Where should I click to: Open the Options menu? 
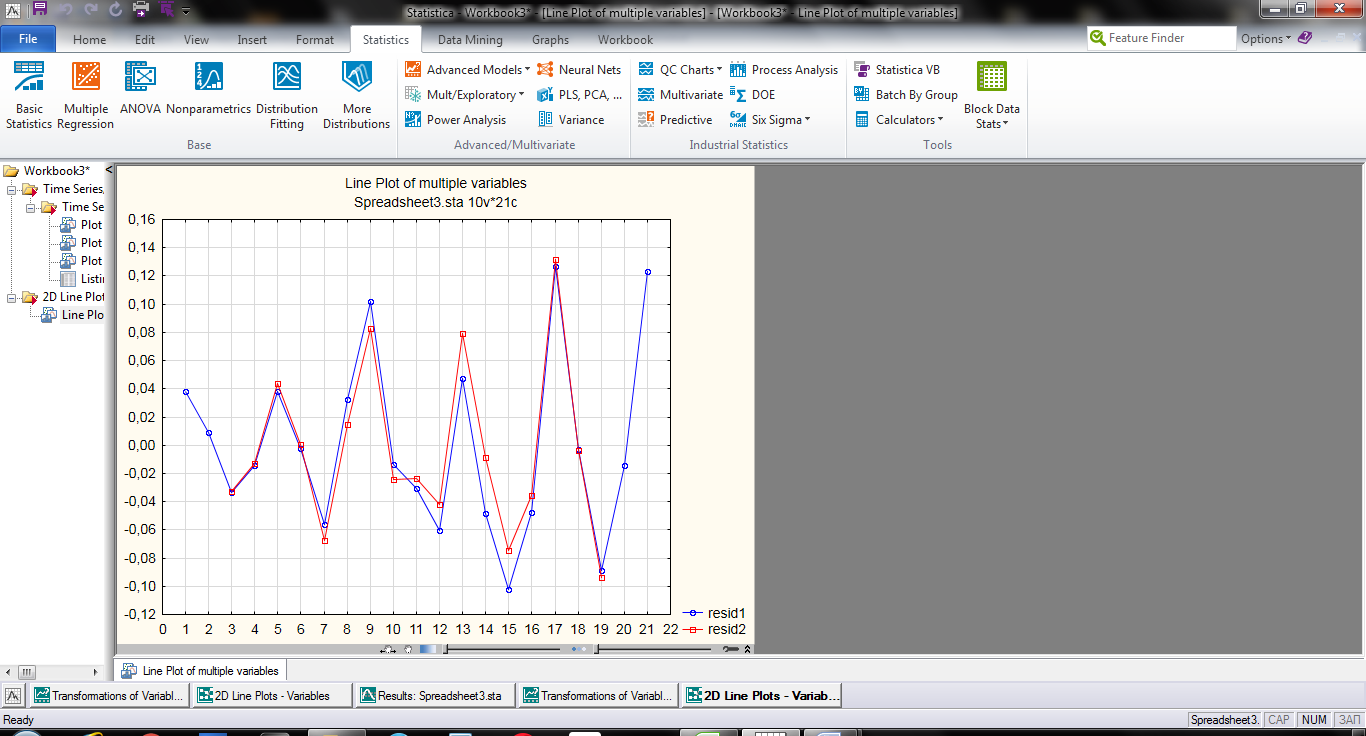(1266, 39)
